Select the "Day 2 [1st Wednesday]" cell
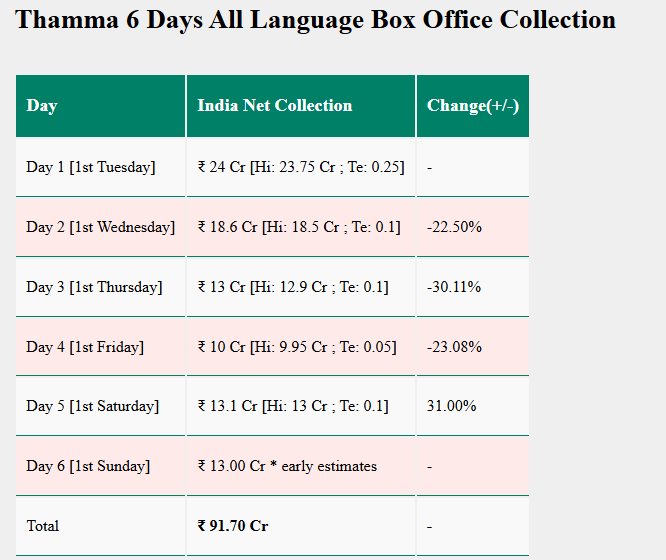Image resolution: width=666 pixels, height=560 pixels. pos(100,227)
